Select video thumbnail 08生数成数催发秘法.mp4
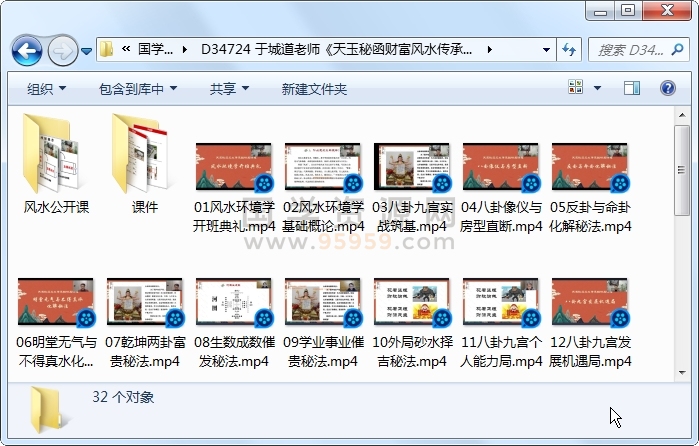 (234, 302)
